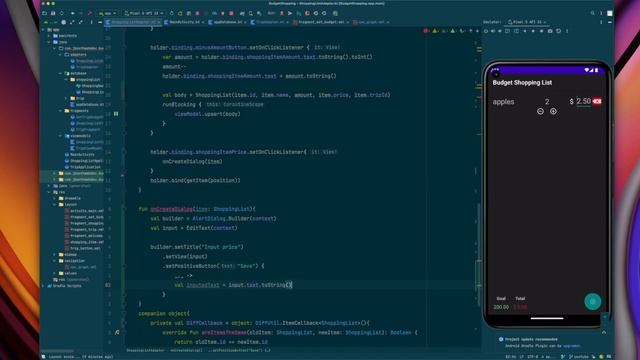Click the emulator Volume Down icon
The width and height of the screenshot is (640, 360).
tap(500, 31)
